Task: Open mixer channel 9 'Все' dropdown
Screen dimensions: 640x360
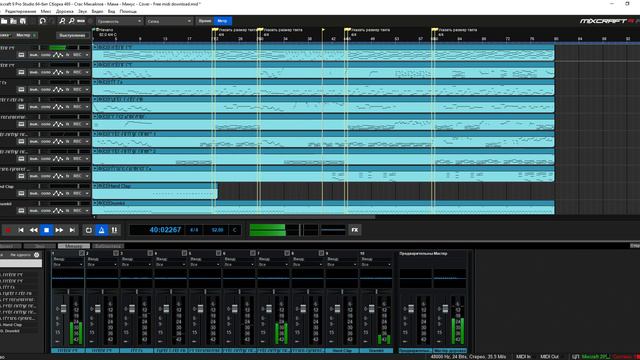Action: [x=342, y=264]
